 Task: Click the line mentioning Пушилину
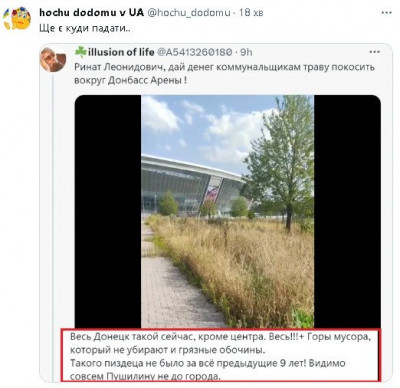point(145,377)
